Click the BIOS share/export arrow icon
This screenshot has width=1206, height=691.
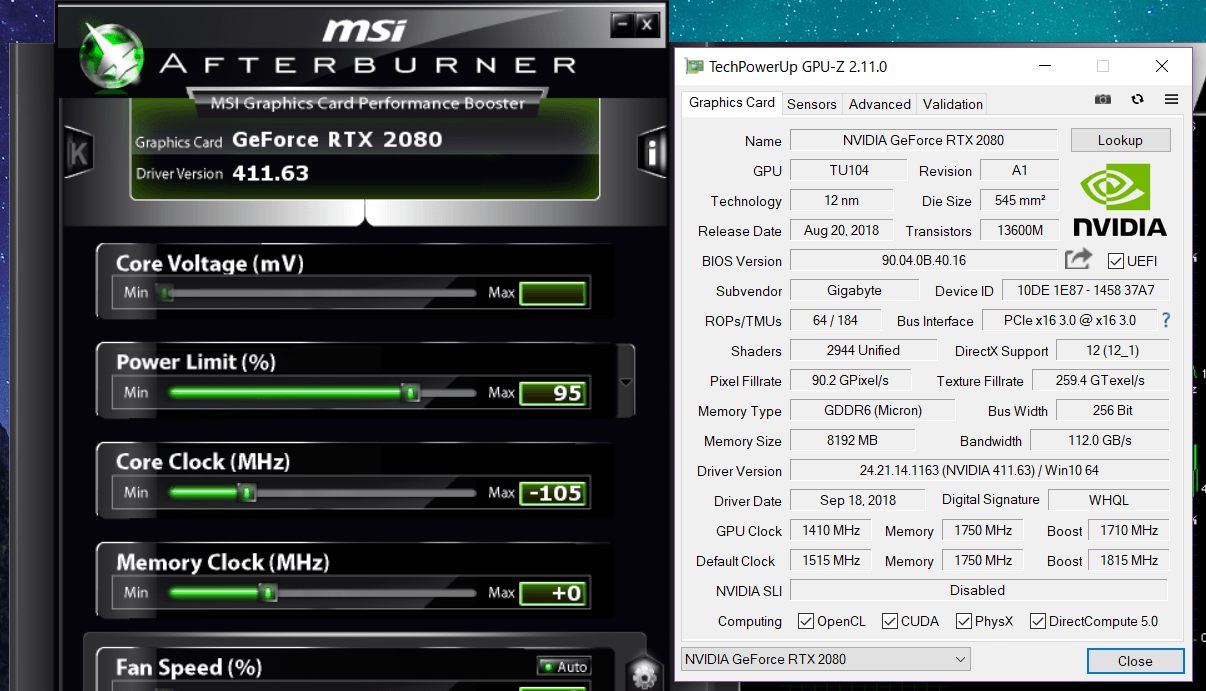1078,260
